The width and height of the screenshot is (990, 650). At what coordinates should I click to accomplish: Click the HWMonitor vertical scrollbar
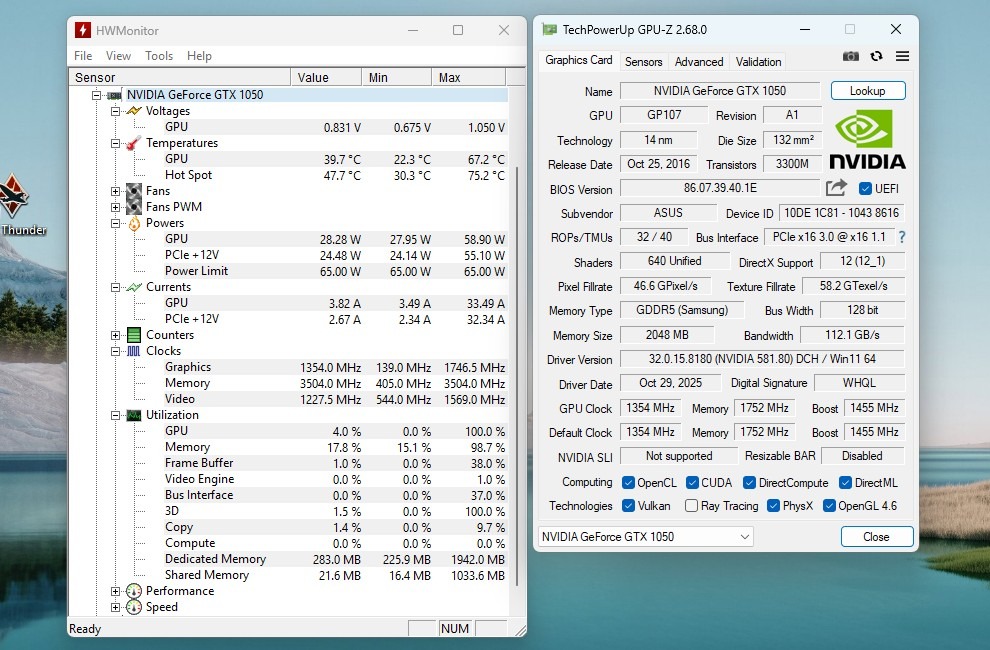518,376
